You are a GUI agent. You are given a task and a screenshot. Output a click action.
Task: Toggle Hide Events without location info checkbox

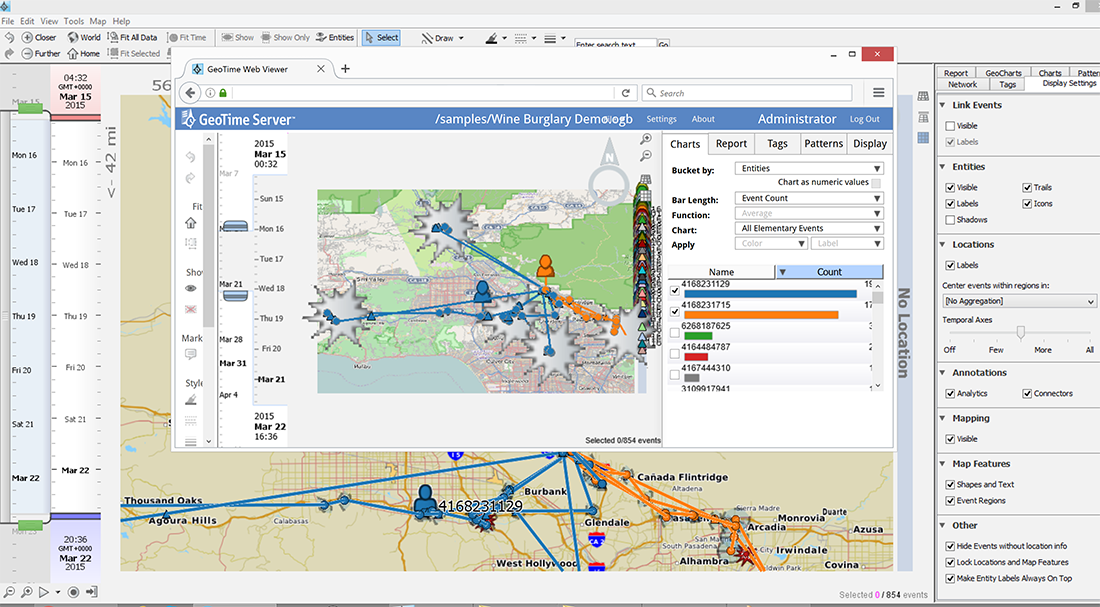coord(950,546)
